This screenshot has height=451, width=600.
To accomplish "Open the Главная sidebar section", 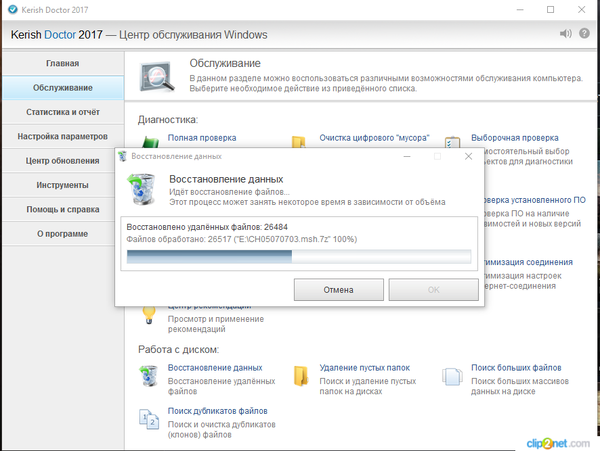I will pyautogui.click(x=62, y=63).
